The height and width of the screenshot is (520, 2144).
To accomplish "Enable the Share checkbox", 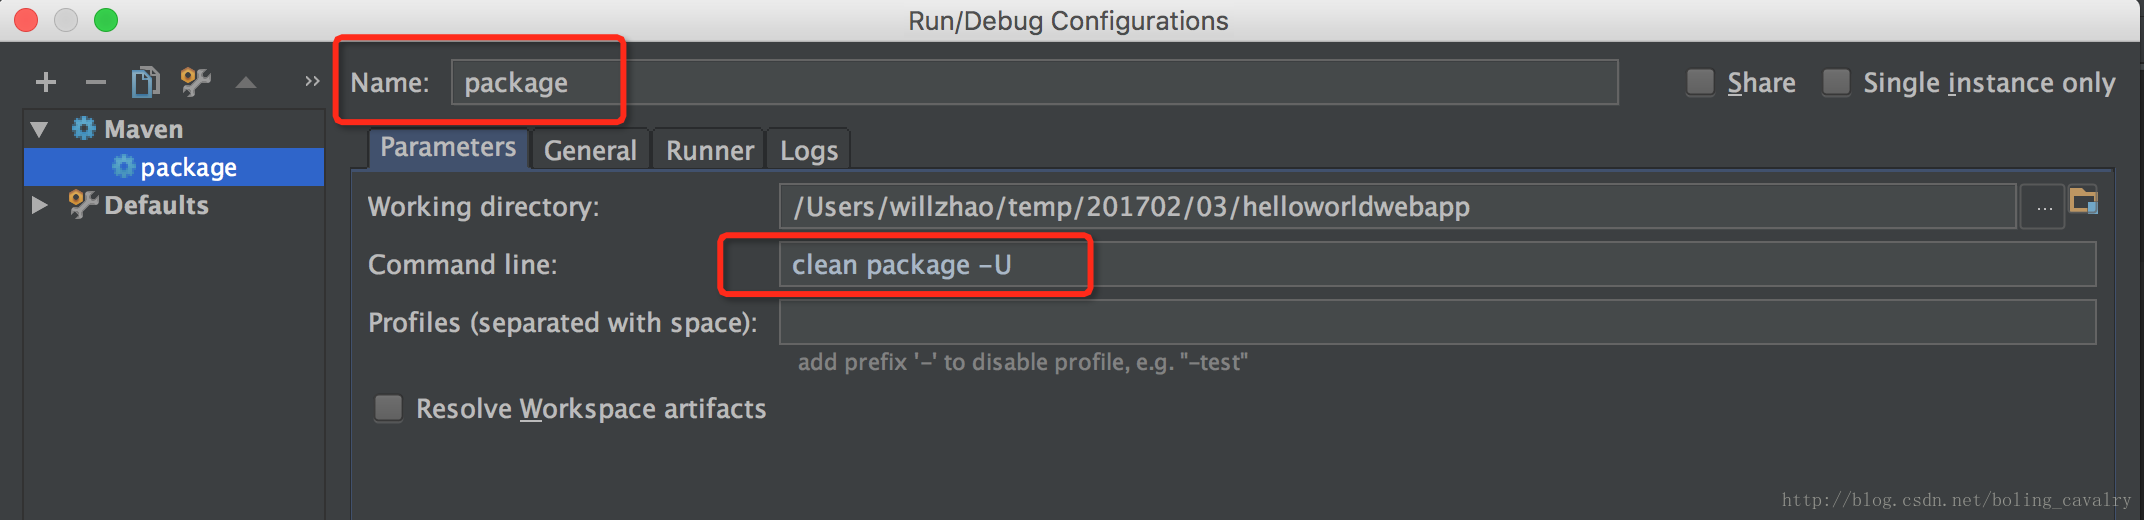I will [x=1700, y=82].
